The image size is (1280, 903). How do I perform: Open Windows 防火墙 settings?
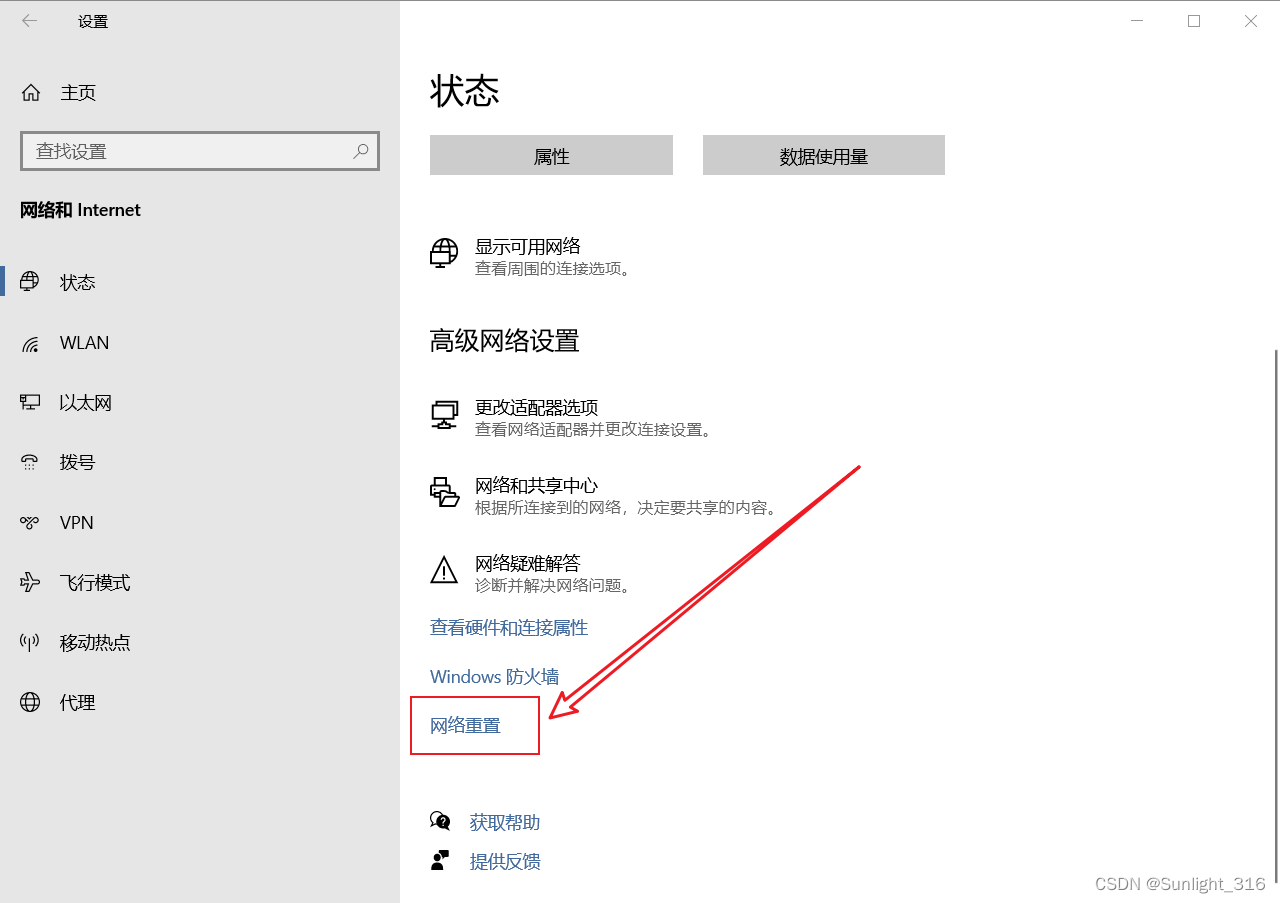(x=493, y=676)
